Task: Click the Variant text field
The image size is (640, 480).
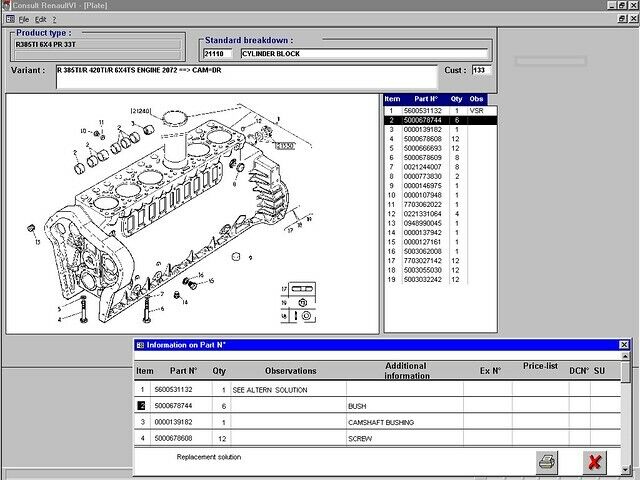Action: (x=246, y=76)
